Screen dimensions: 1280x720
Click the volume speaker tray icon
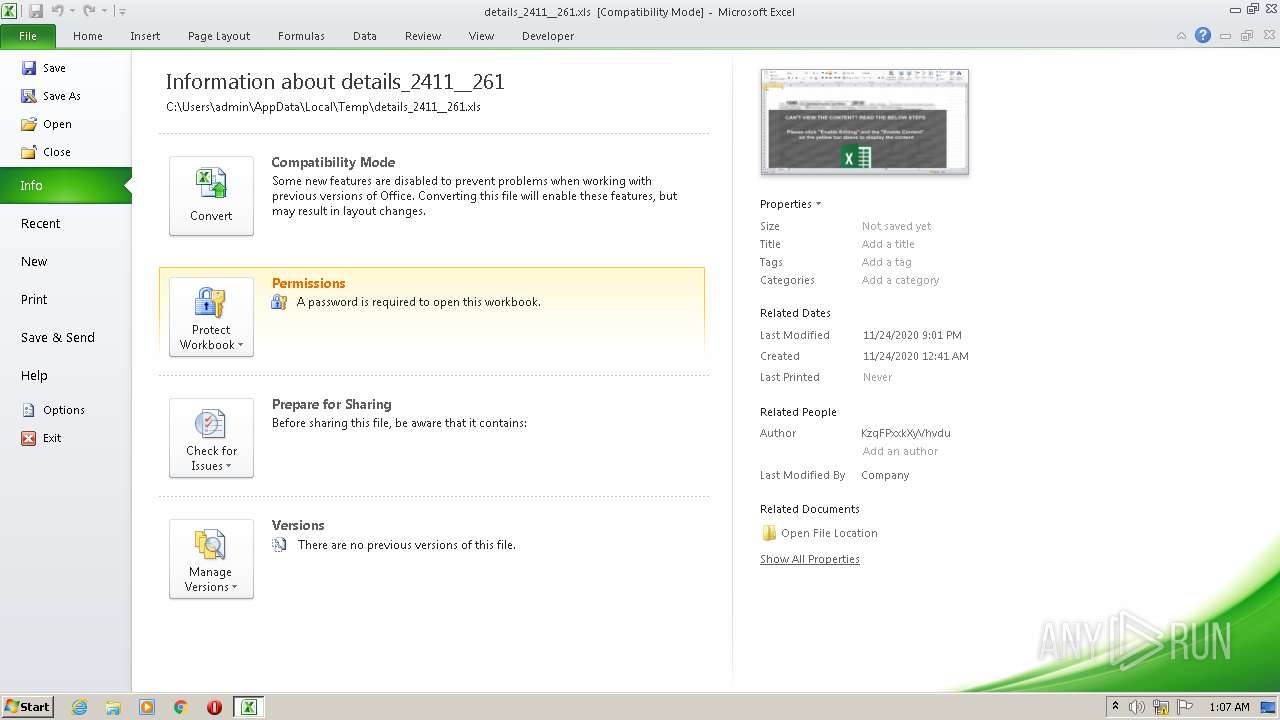[1137, 707]
